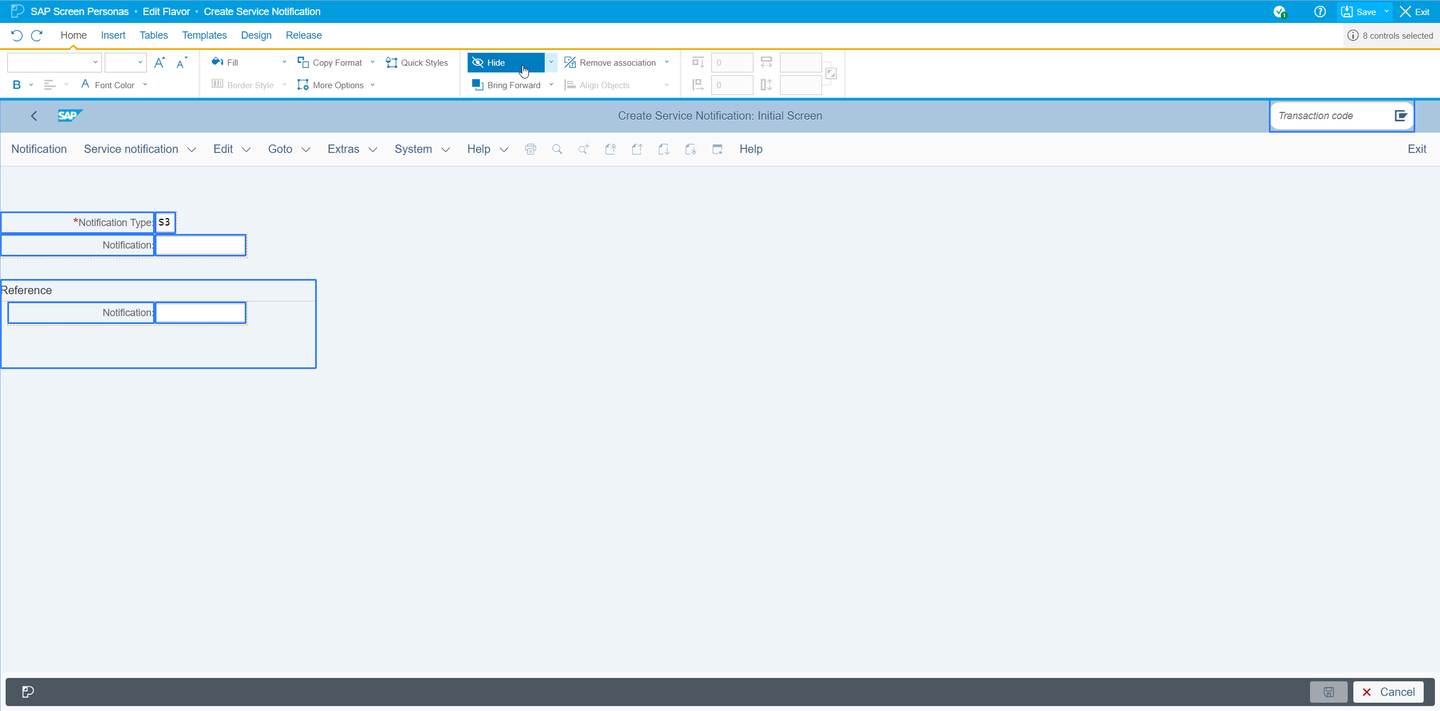Click the aspect ratio lock icon
The width and height of the screenshot is (1440, 711).
point(831,73)
